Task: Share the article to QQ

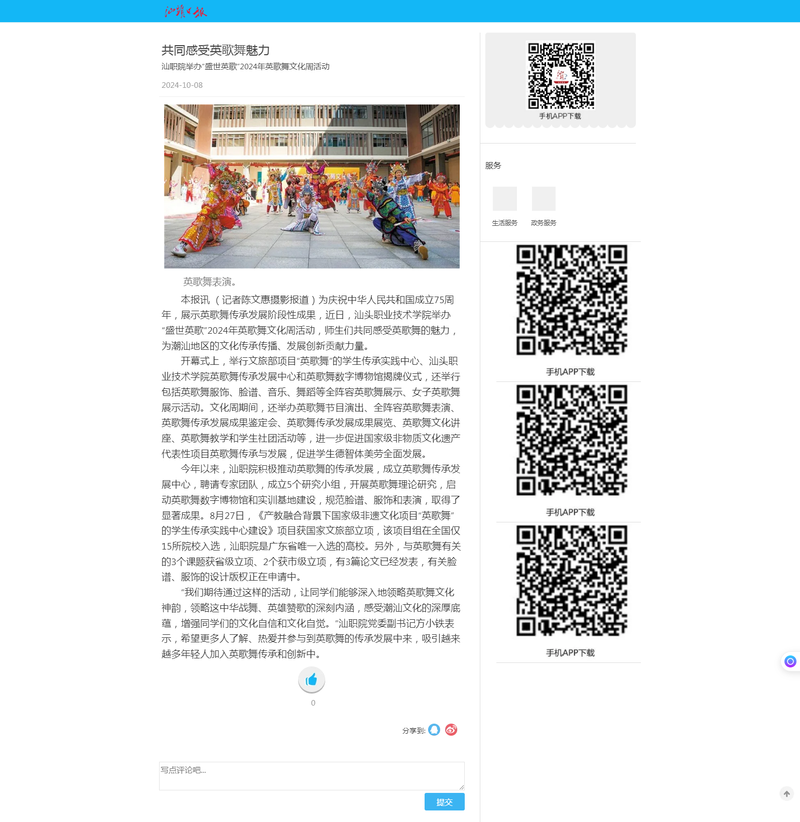Action: pyautogui.click(x=434, y=730)
